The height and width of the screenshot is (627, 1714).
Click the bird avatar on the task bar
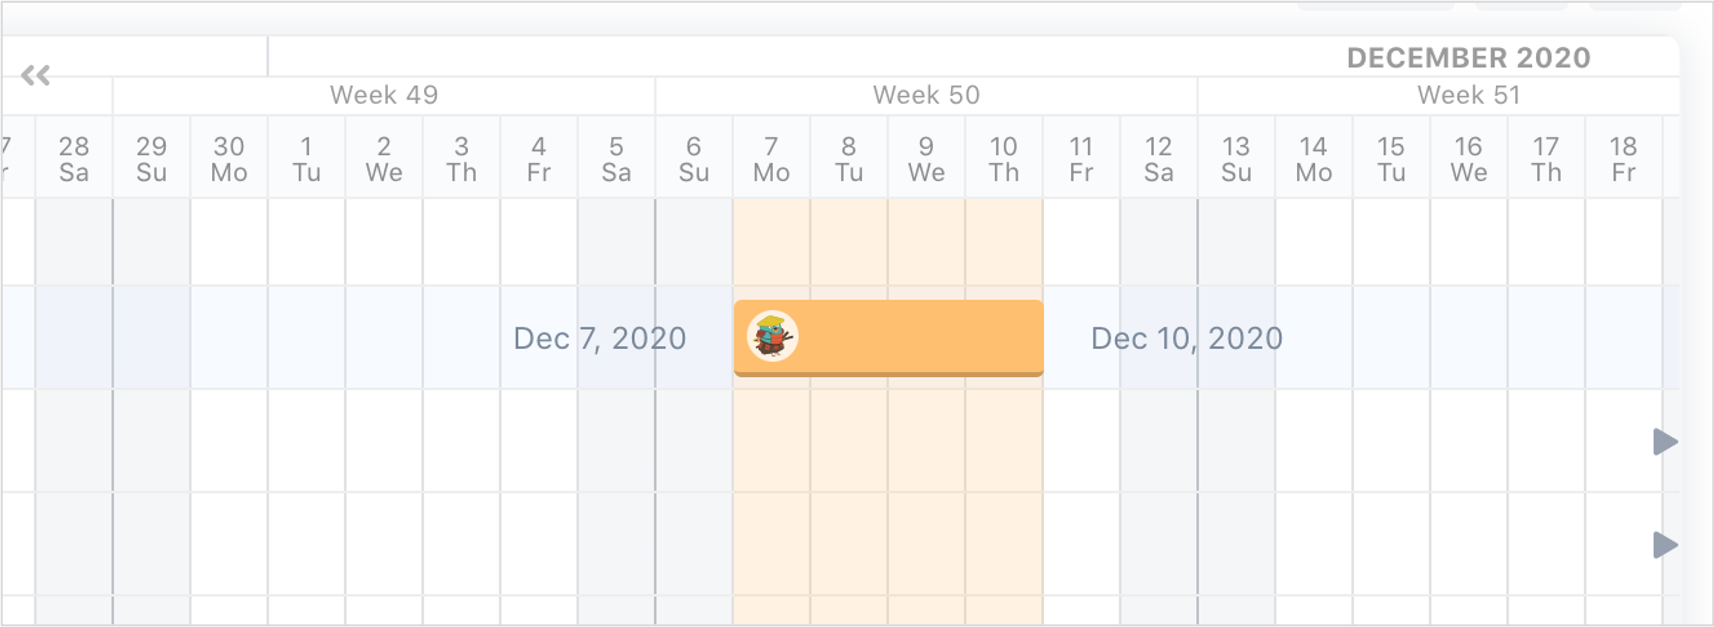tap(772, 336)
